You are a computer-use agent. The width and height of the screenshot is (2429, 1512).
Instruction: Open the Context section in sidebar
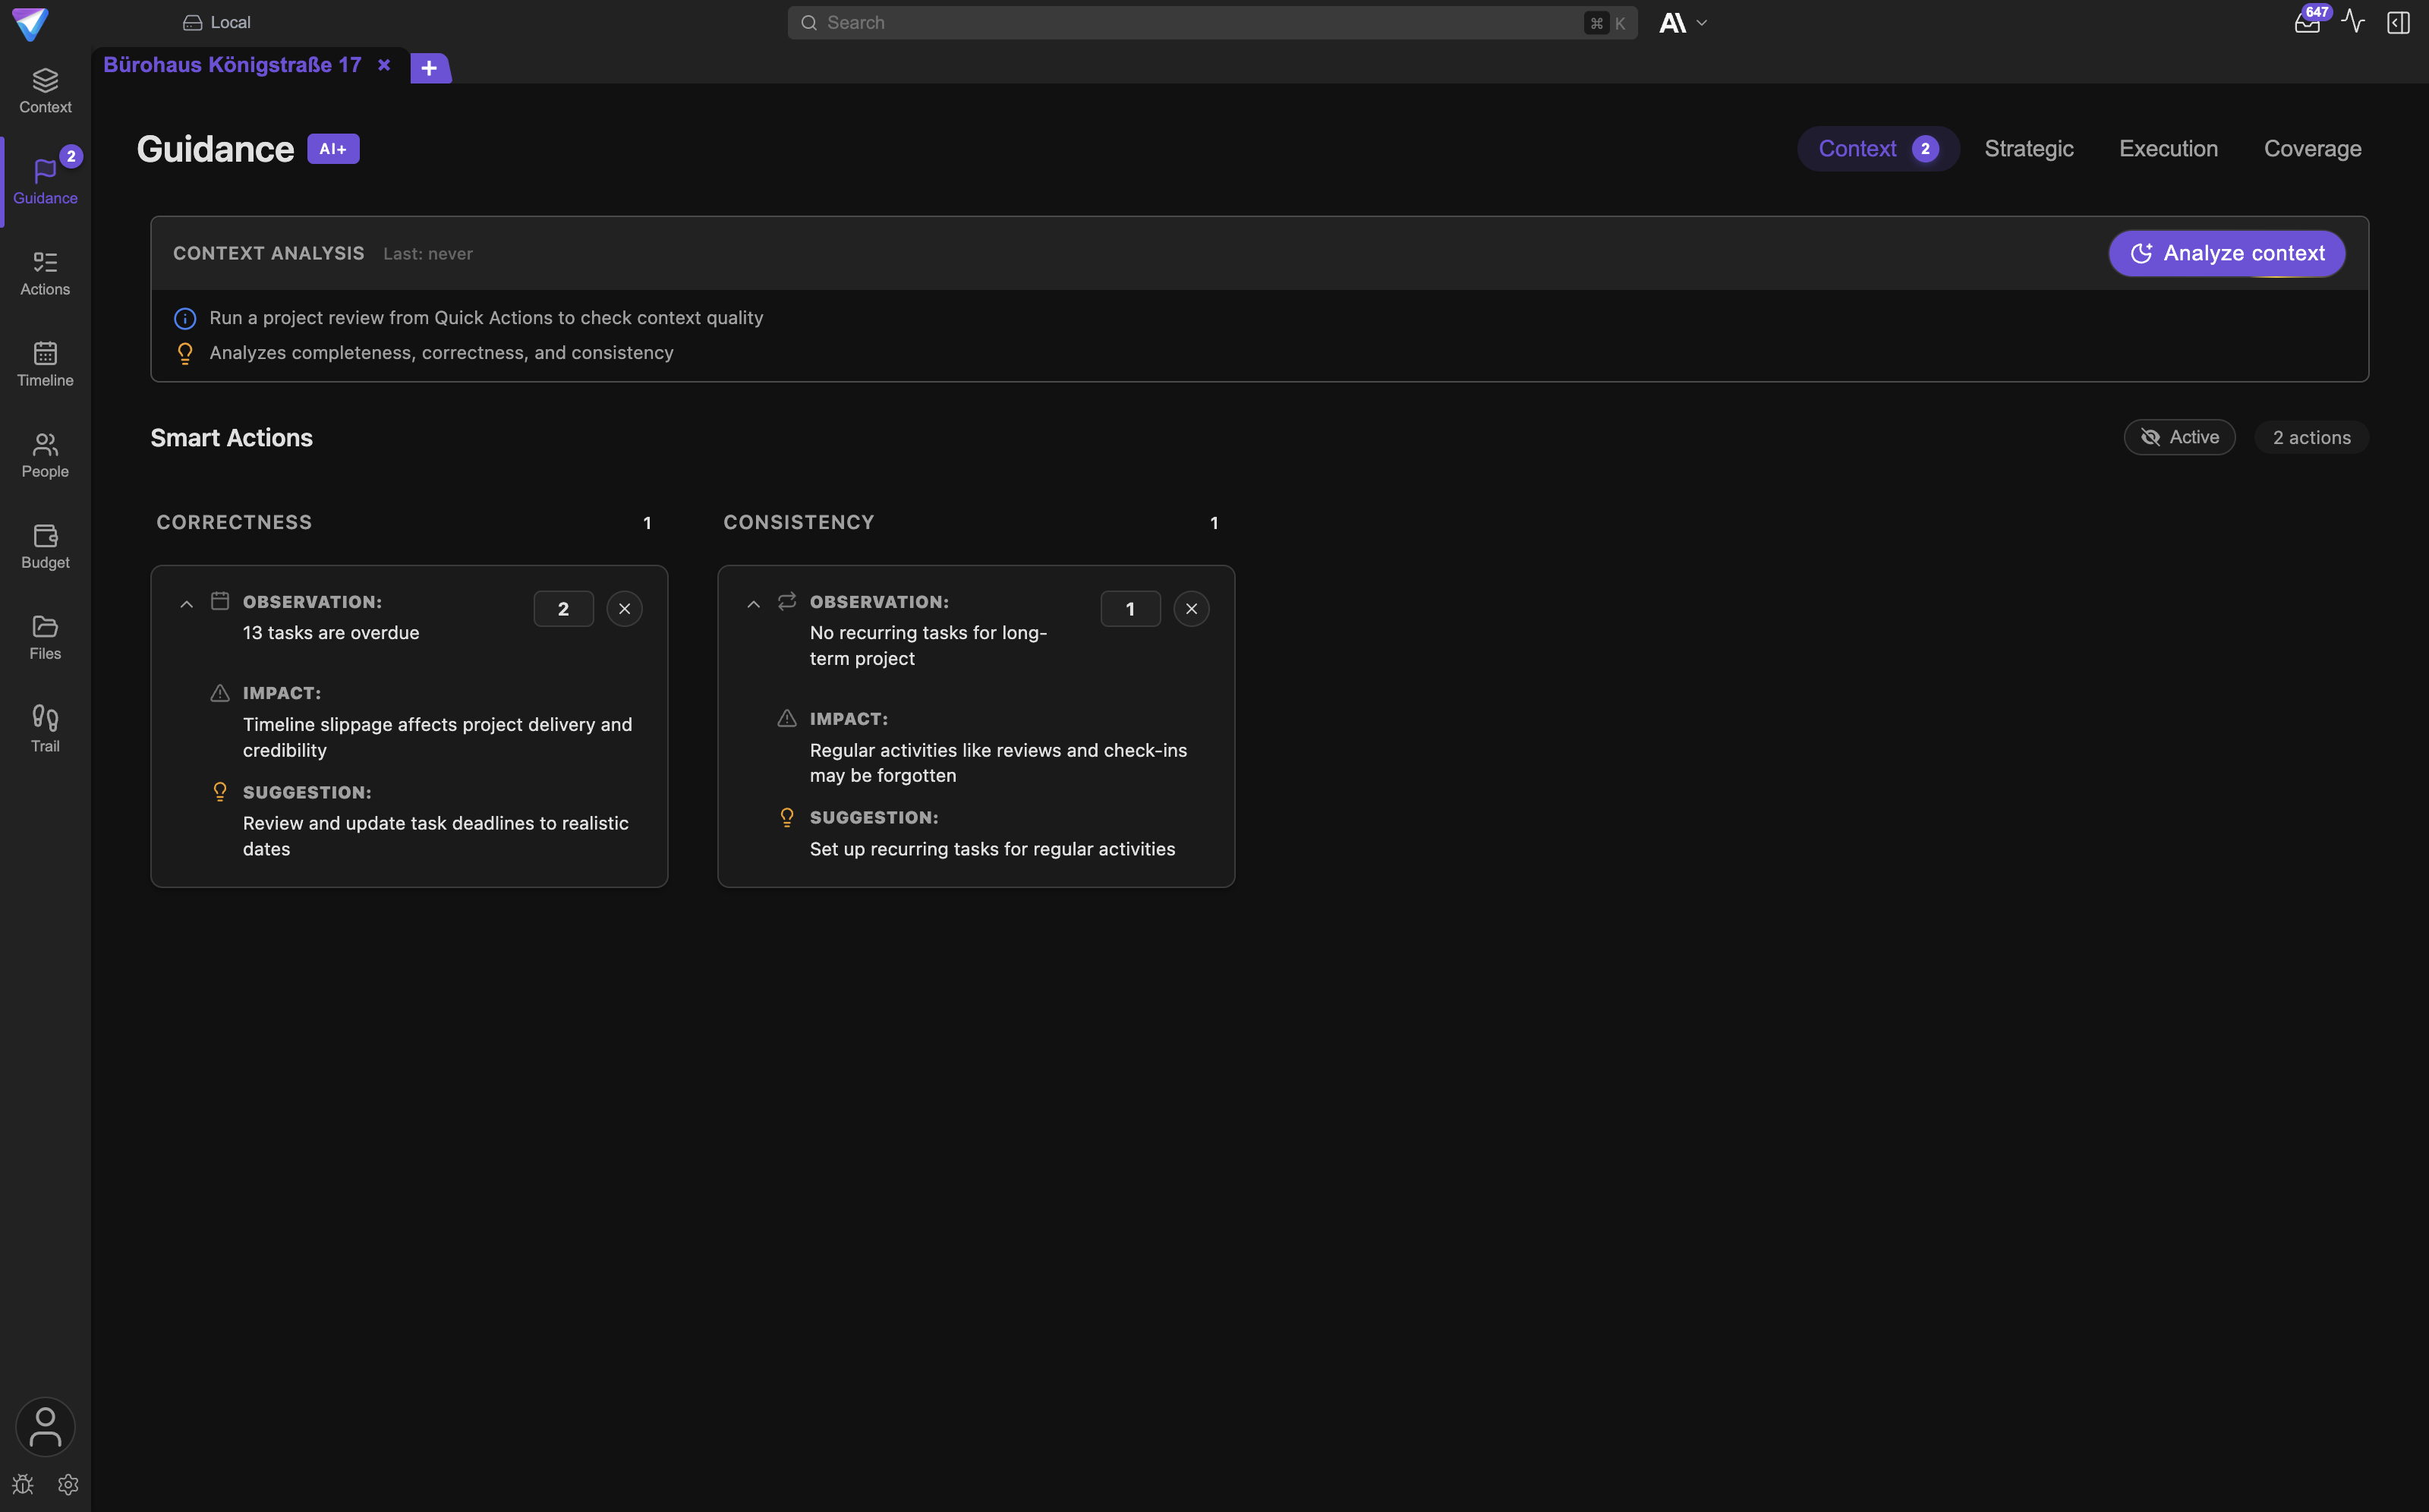45,91
